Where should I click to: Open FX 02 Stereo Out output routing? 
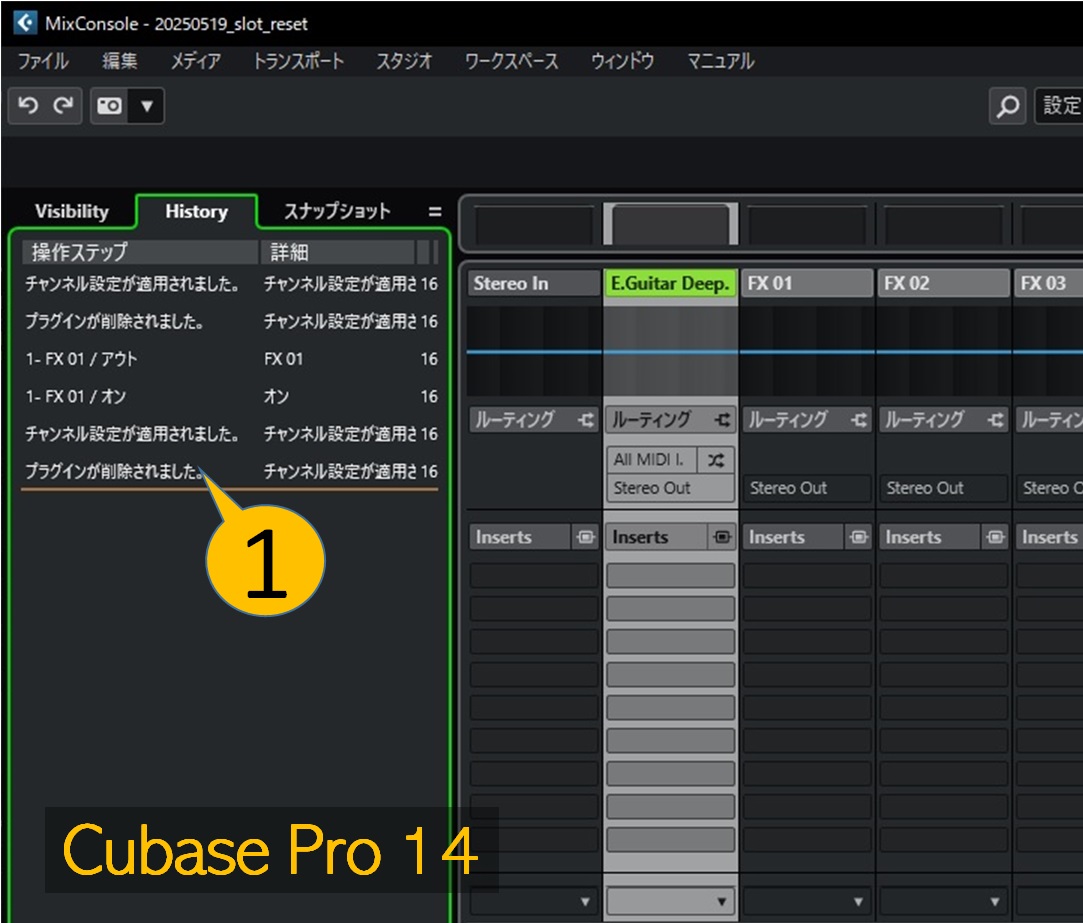[943, 488]
